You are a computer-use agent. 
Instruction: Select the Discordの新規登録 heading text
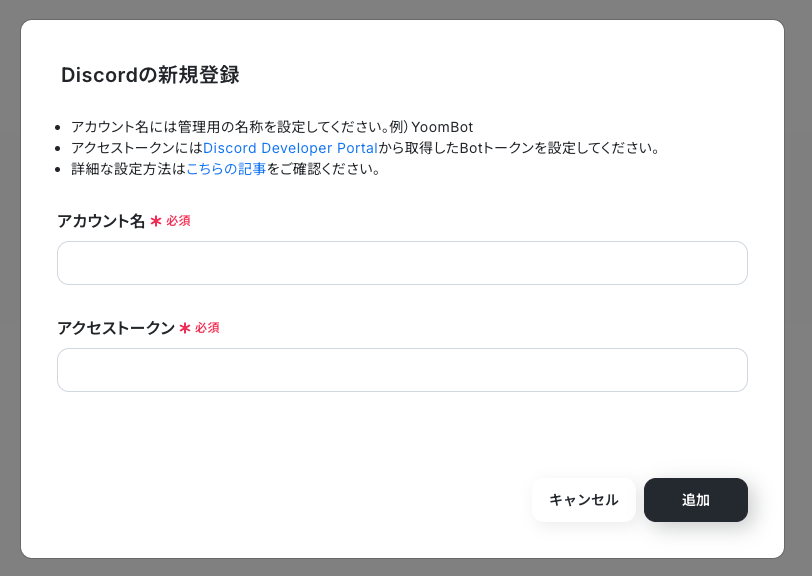(150, 75)
